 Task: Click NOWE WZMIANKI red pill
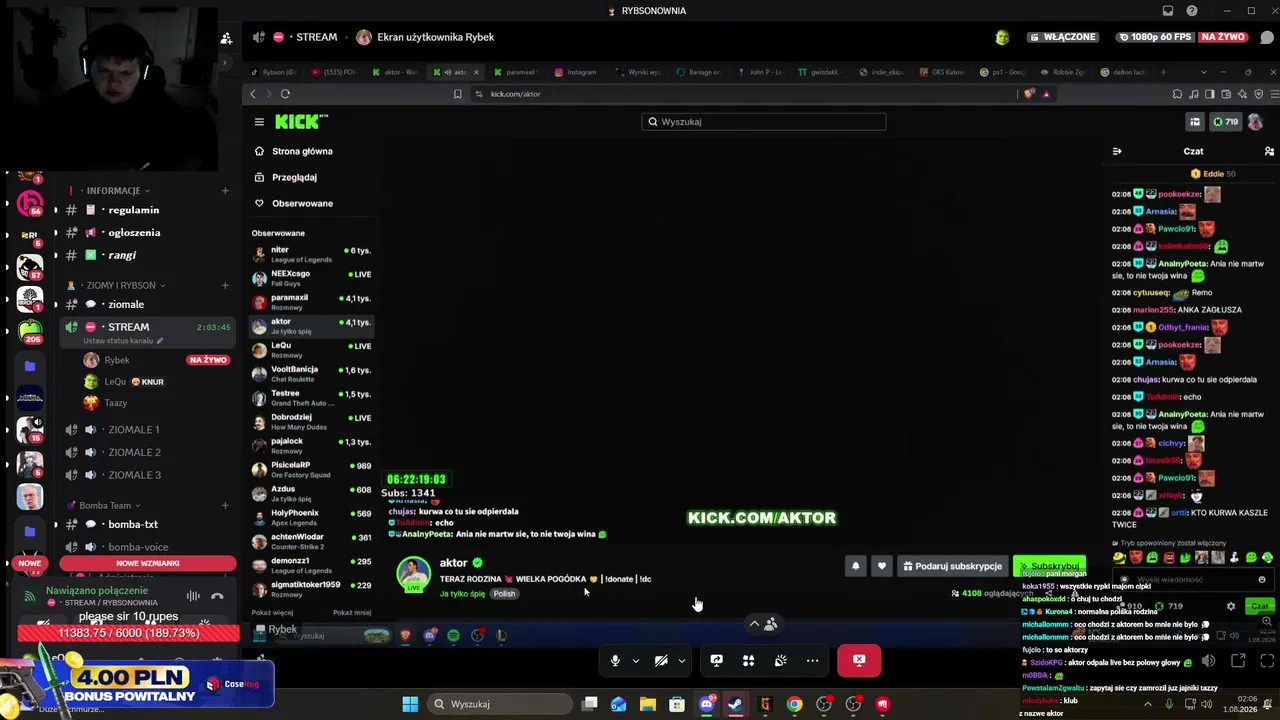(148, 563)
